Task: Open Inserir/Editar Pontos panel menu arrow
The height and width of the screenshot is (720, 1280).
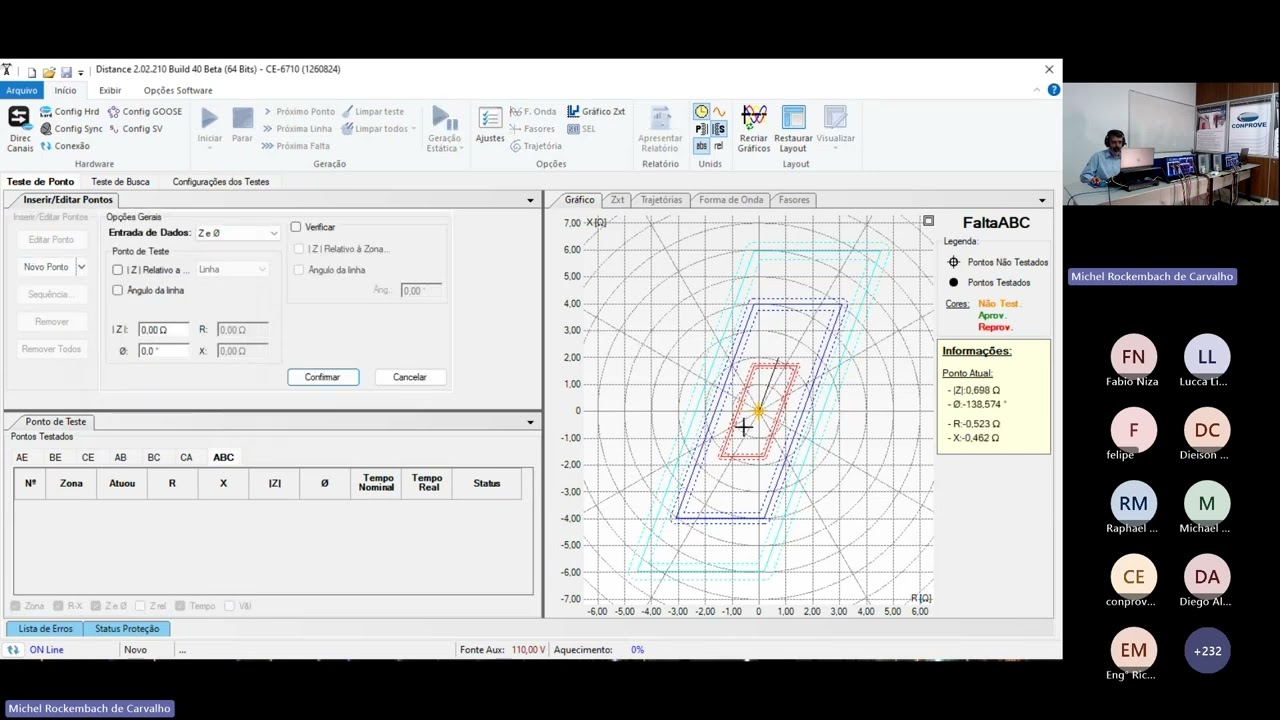Action: [x=530, y=200]
